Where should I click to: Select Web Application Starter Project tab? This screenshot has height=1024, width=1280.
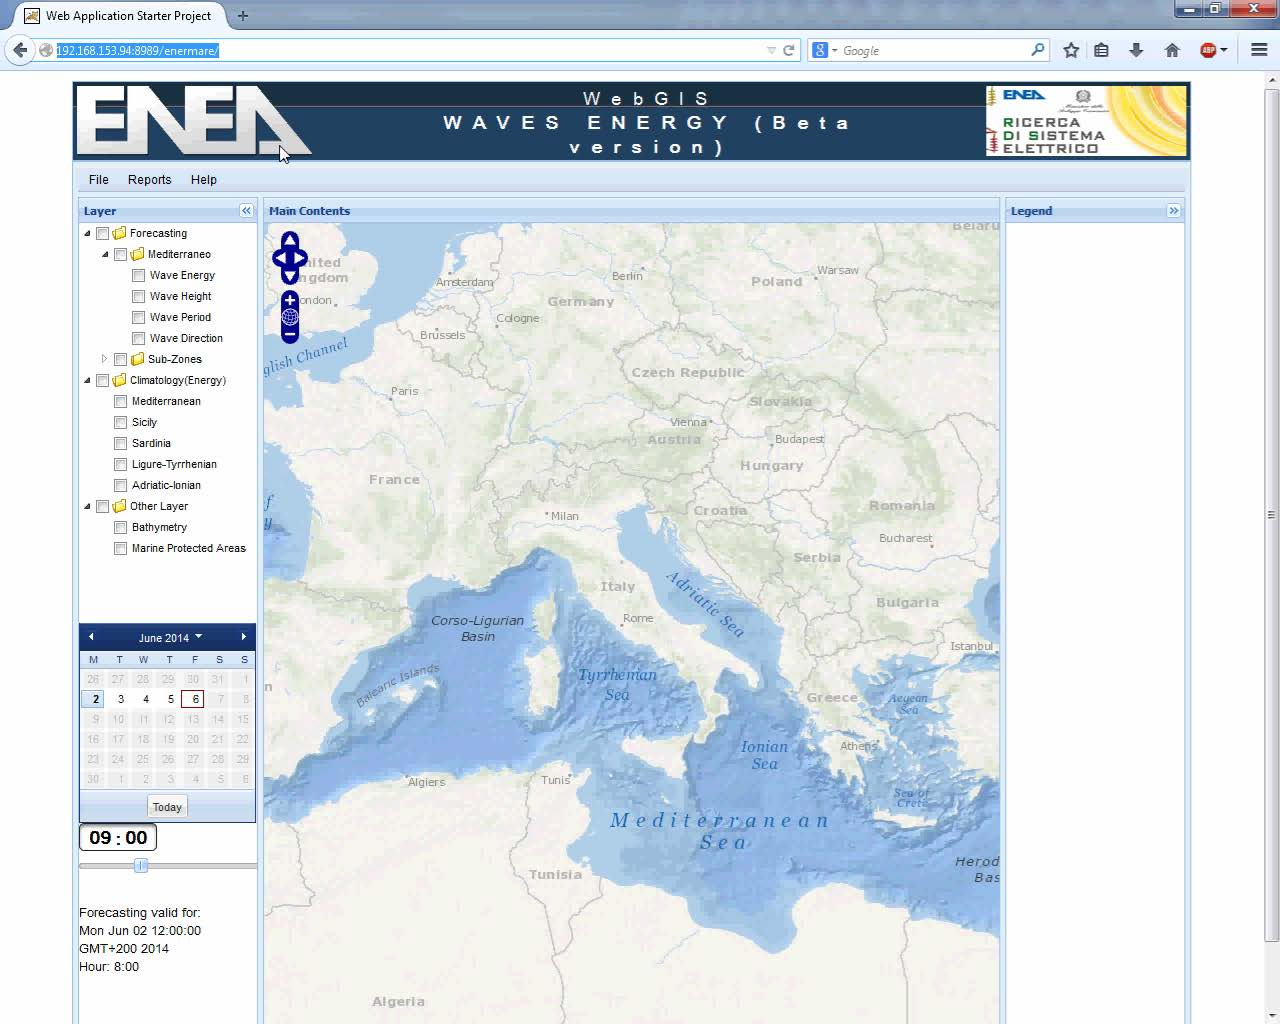(x=118, y=16)
